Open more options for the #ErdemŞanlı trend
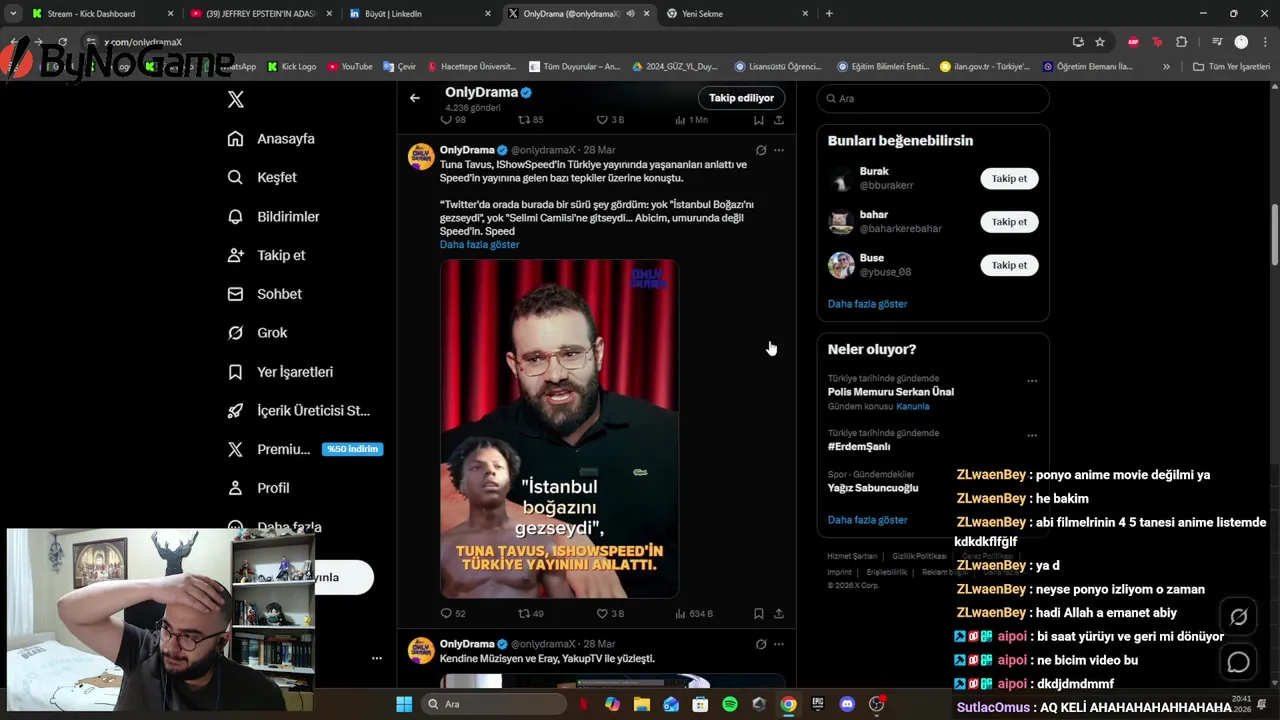This screenshot has width=1280, height=720. [1032, 435]
